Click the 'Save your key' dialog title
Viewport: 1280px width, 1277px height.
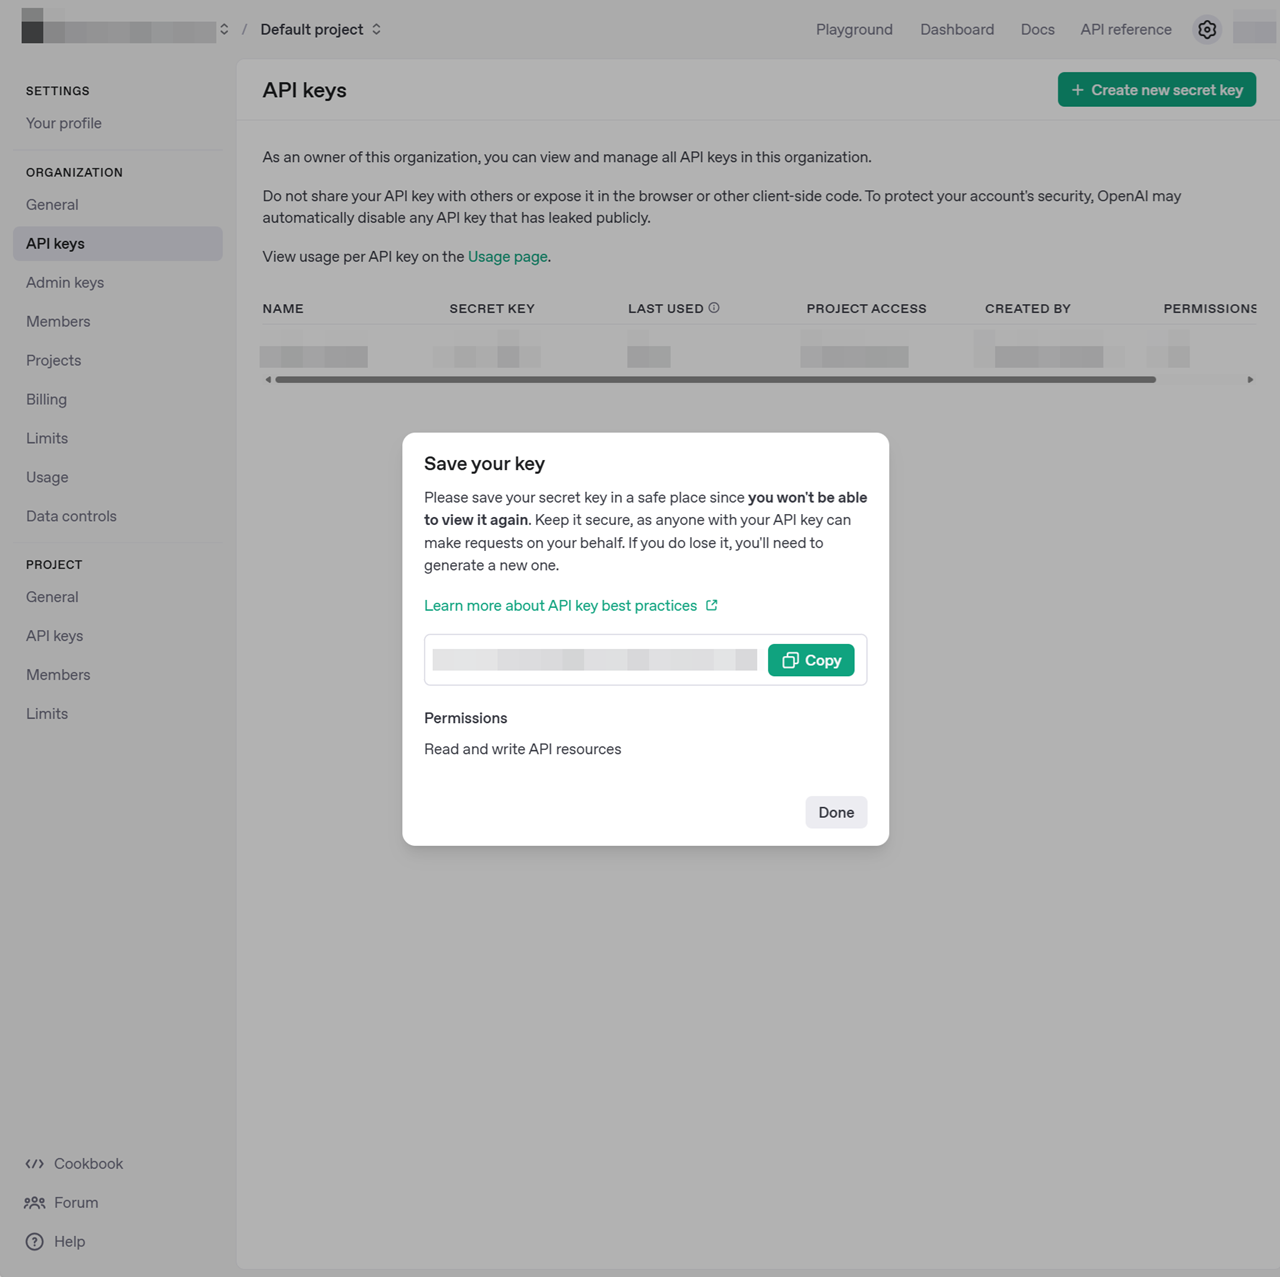484,464
